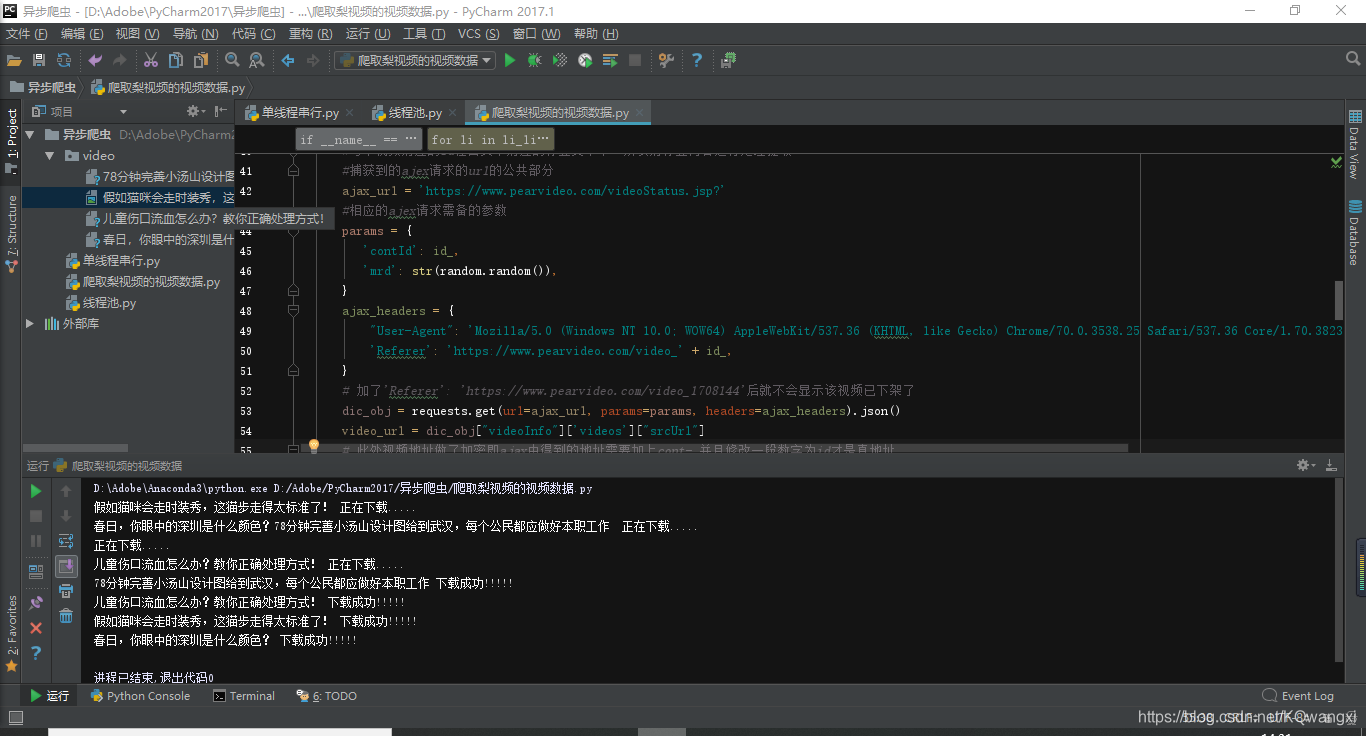
Task: Open Settings with the wrench icon
Action: pyautogui.click(x=666, y=60)
